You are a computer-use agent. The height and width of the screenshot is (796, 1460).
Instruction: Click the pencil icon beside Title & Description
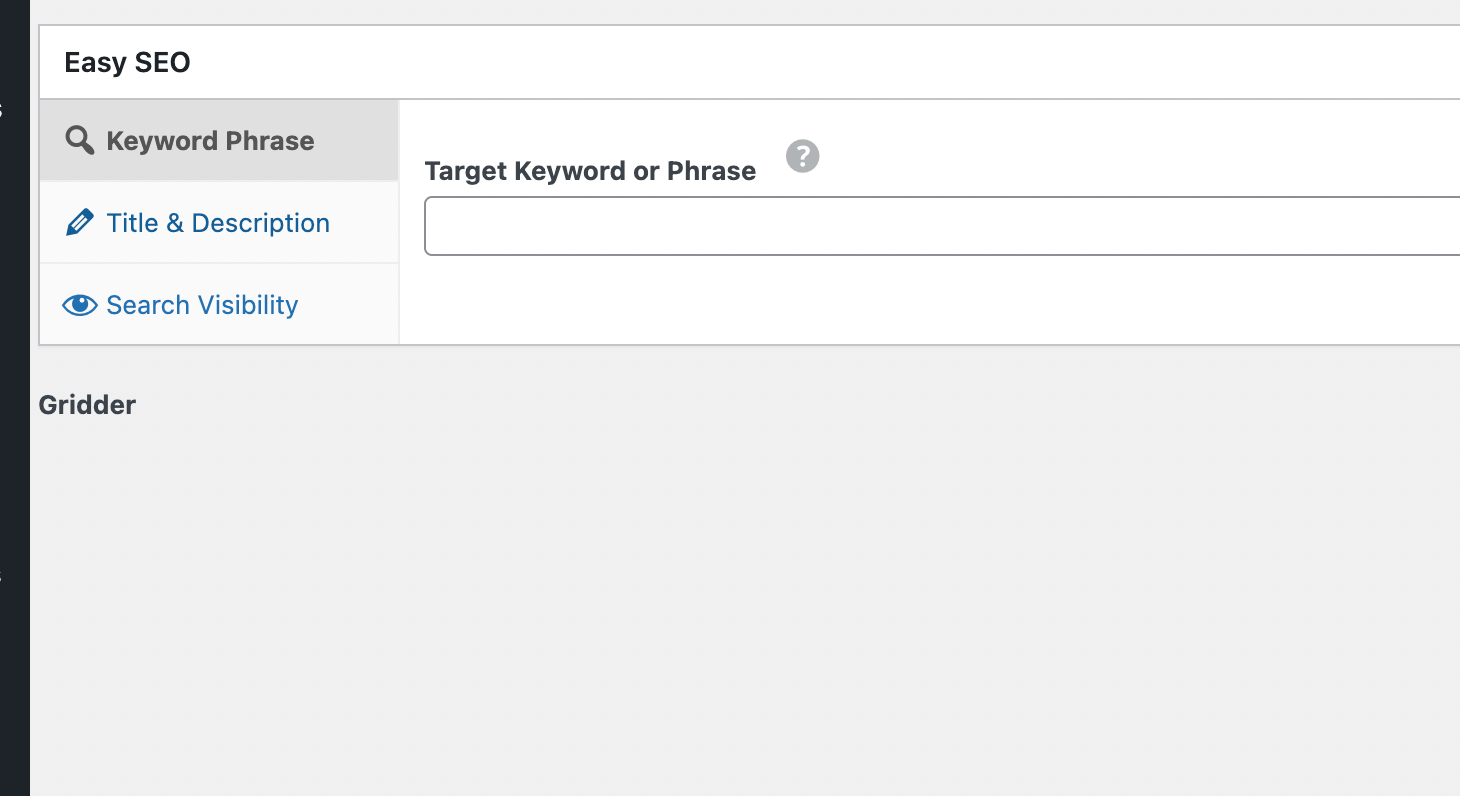(79, 222)
